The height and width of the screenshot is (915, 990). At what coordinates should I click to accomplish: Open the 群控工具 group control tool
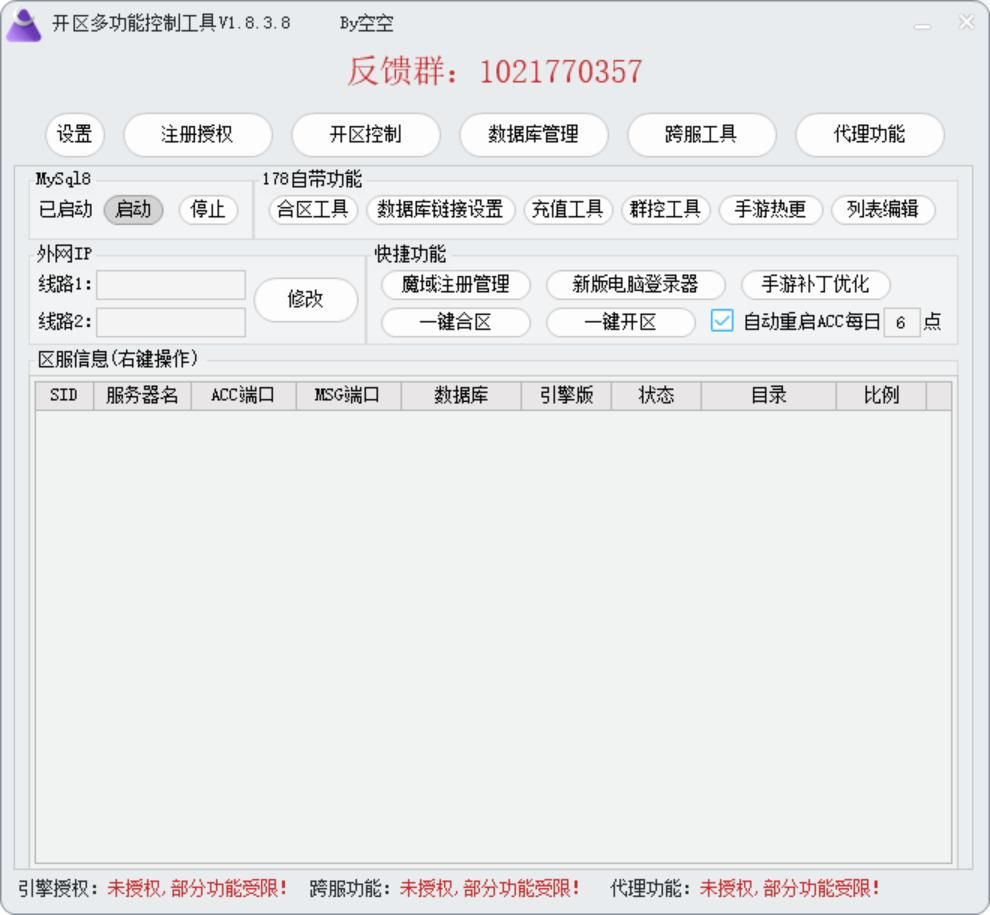[665, 210]
